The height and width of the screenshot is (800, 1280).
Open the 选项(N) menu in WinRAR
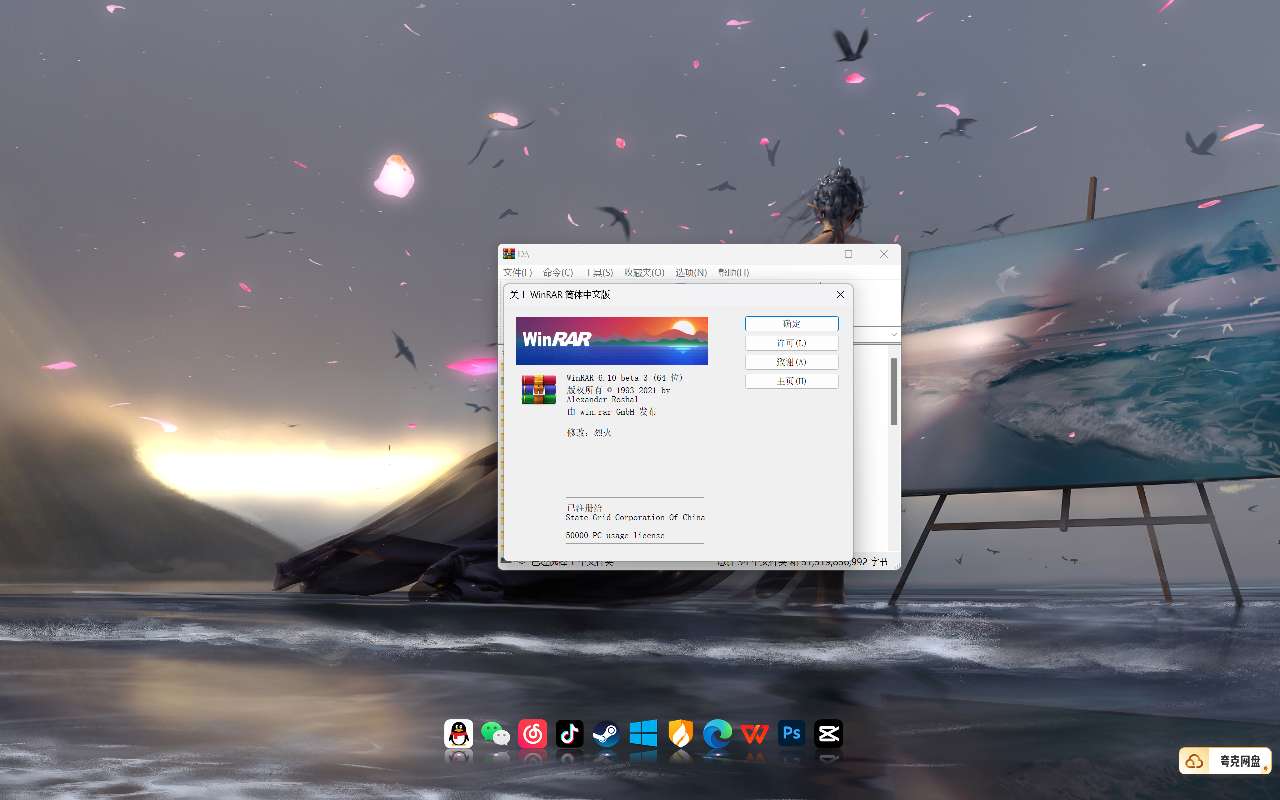[x=691, y=272]
